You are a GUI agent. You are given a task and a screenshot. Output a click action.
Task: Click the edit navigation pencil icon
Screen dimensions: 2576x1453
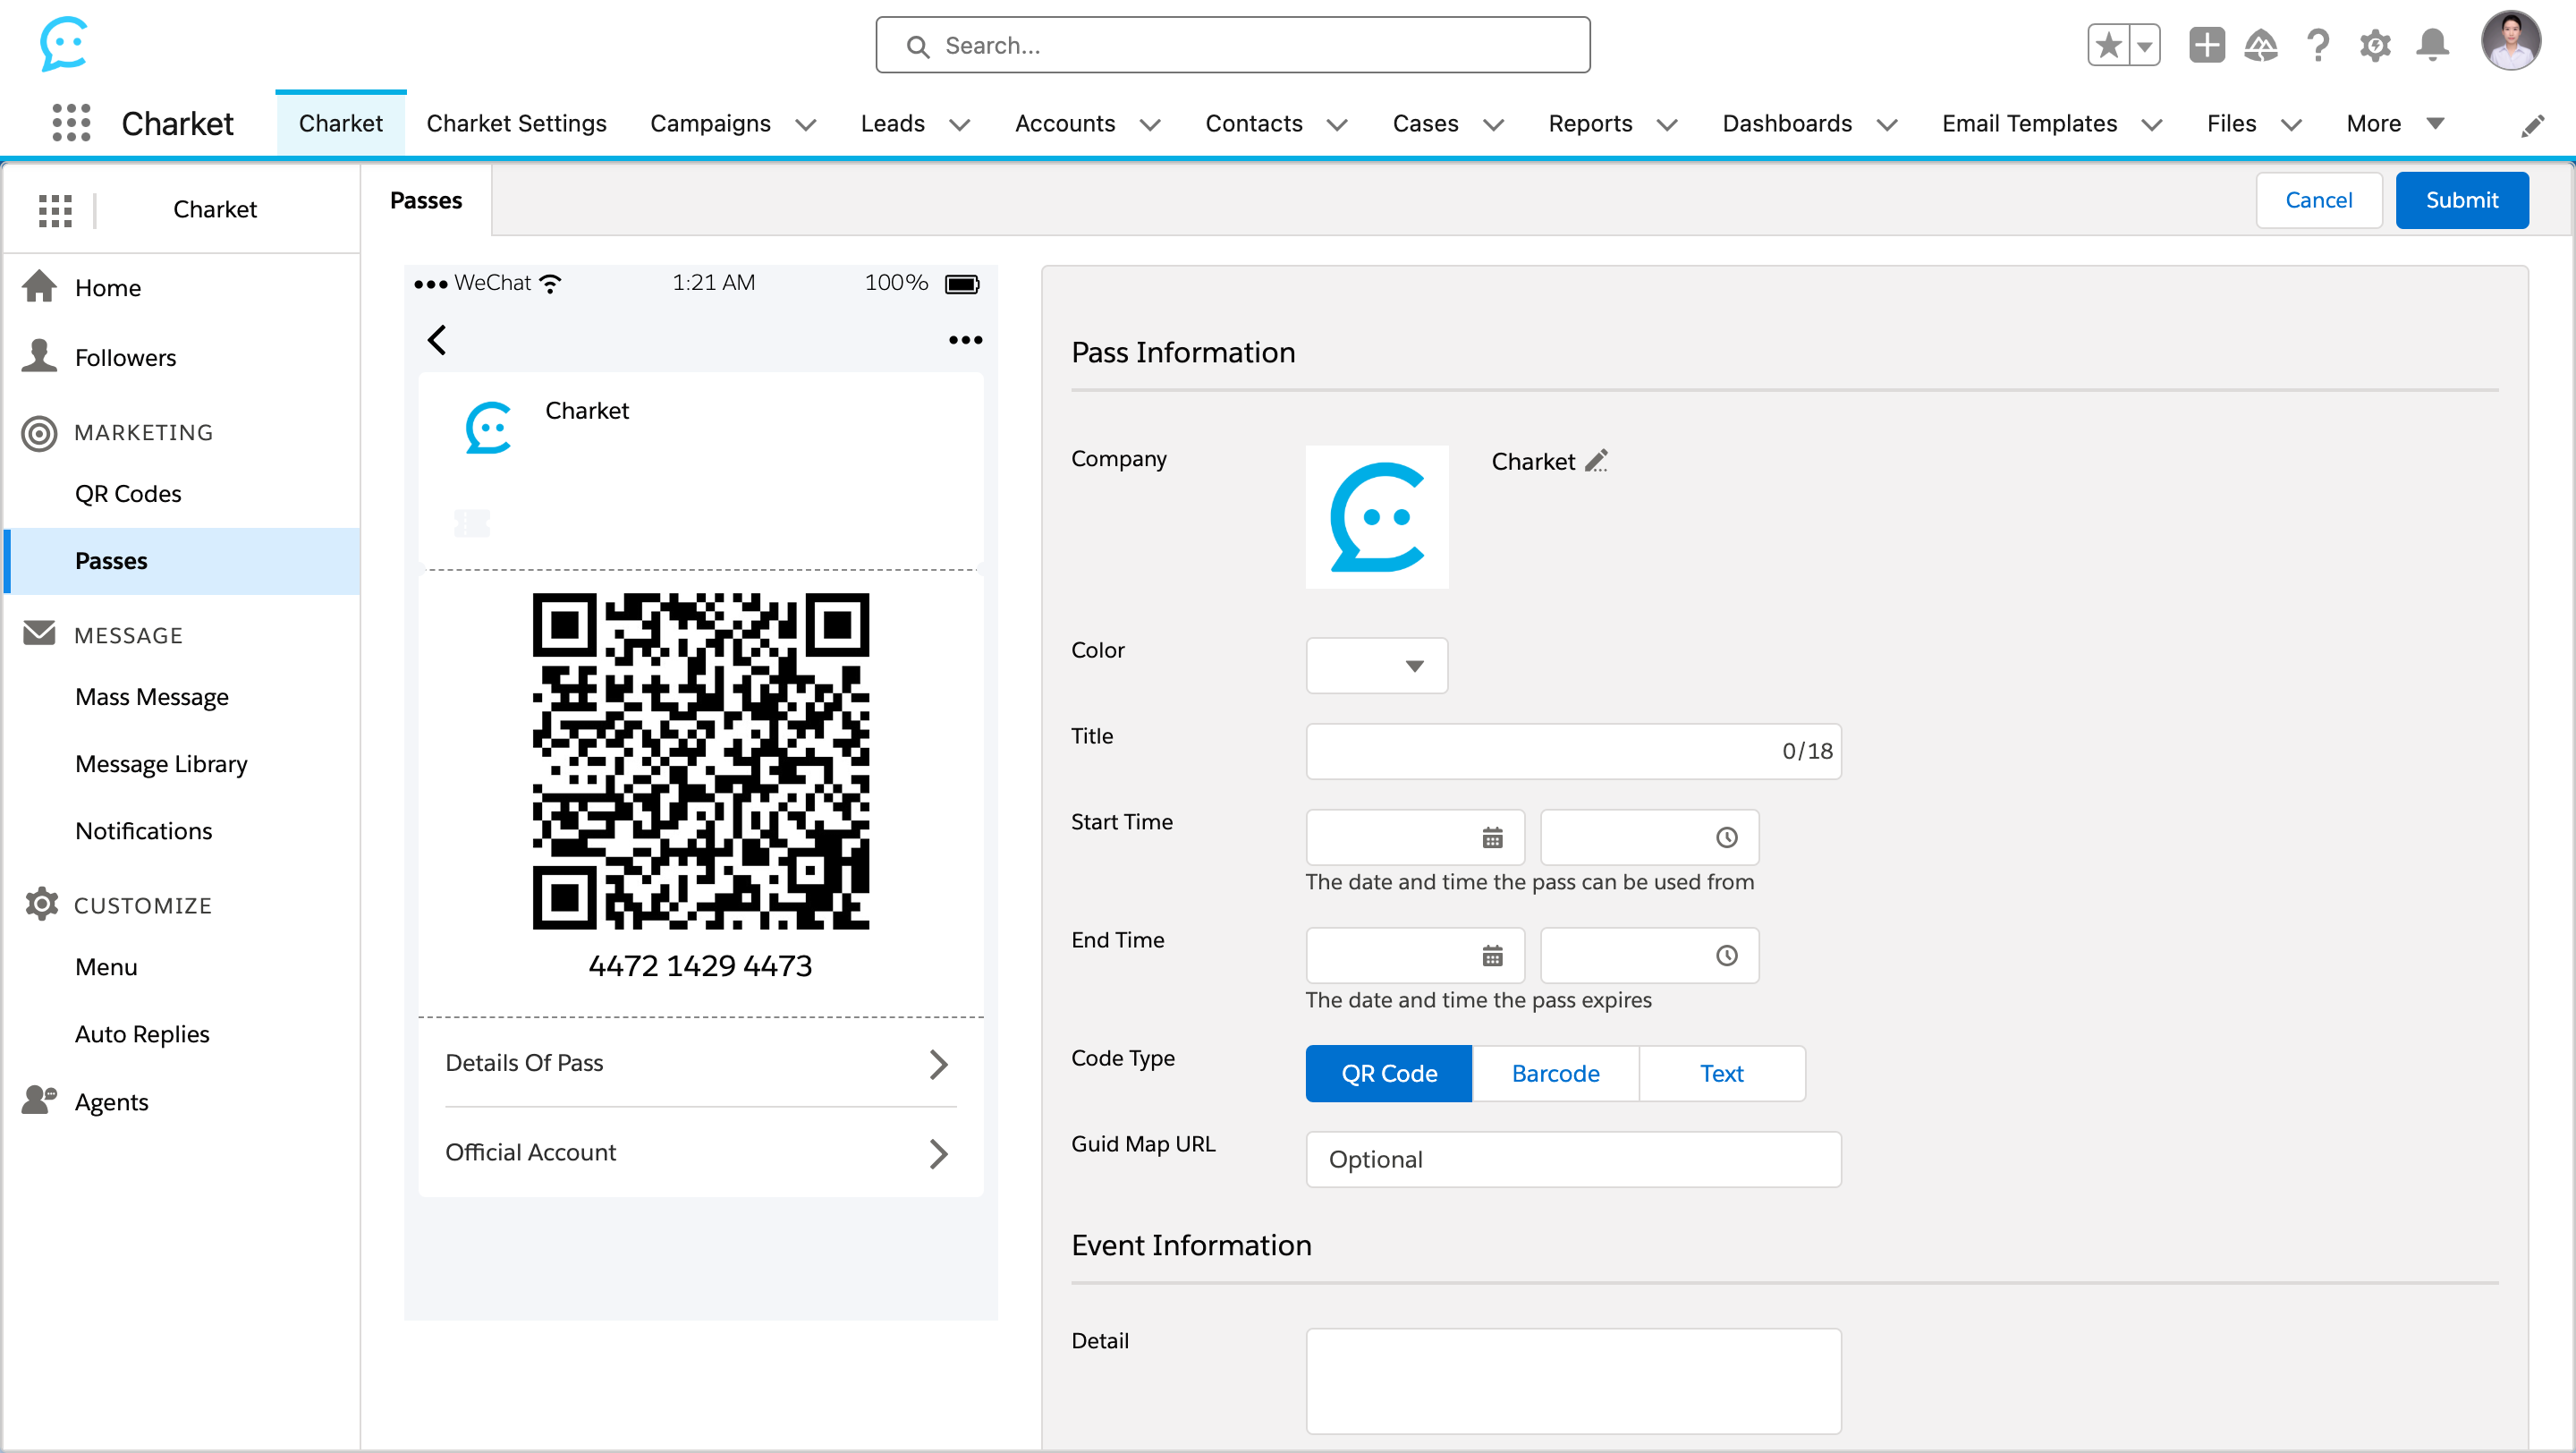click(x=2532, y=125)
